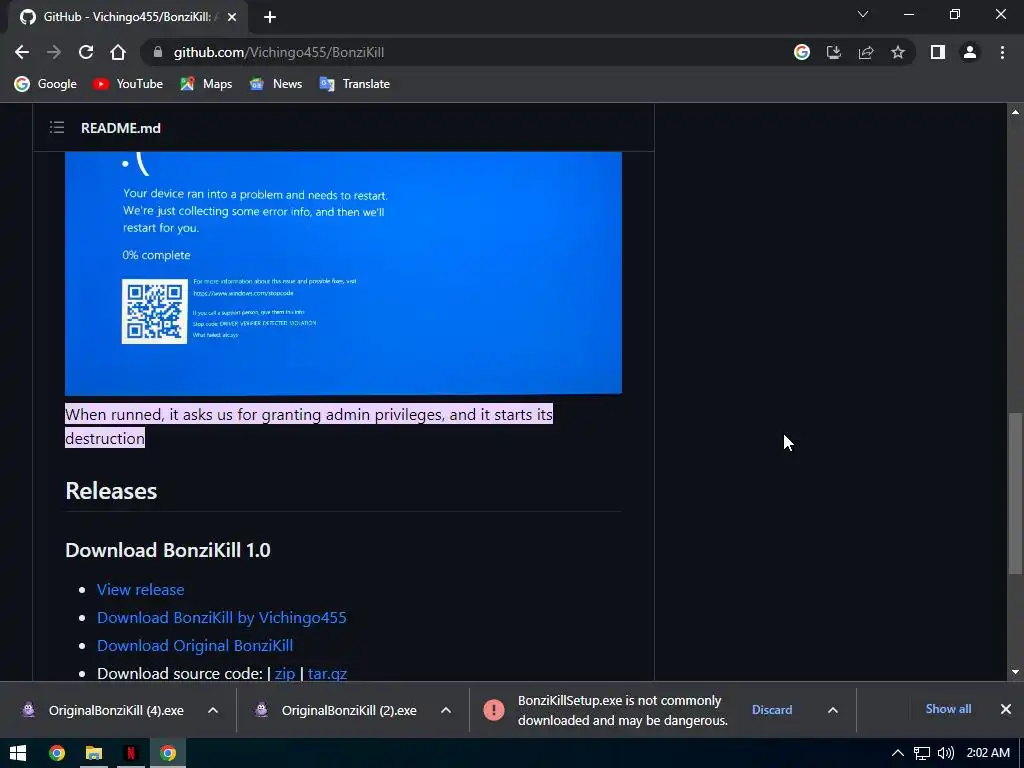Discard the BonziKillSetup.exe download
Viewport: 1024px width, 768px height.
click(x=772, y=710)
